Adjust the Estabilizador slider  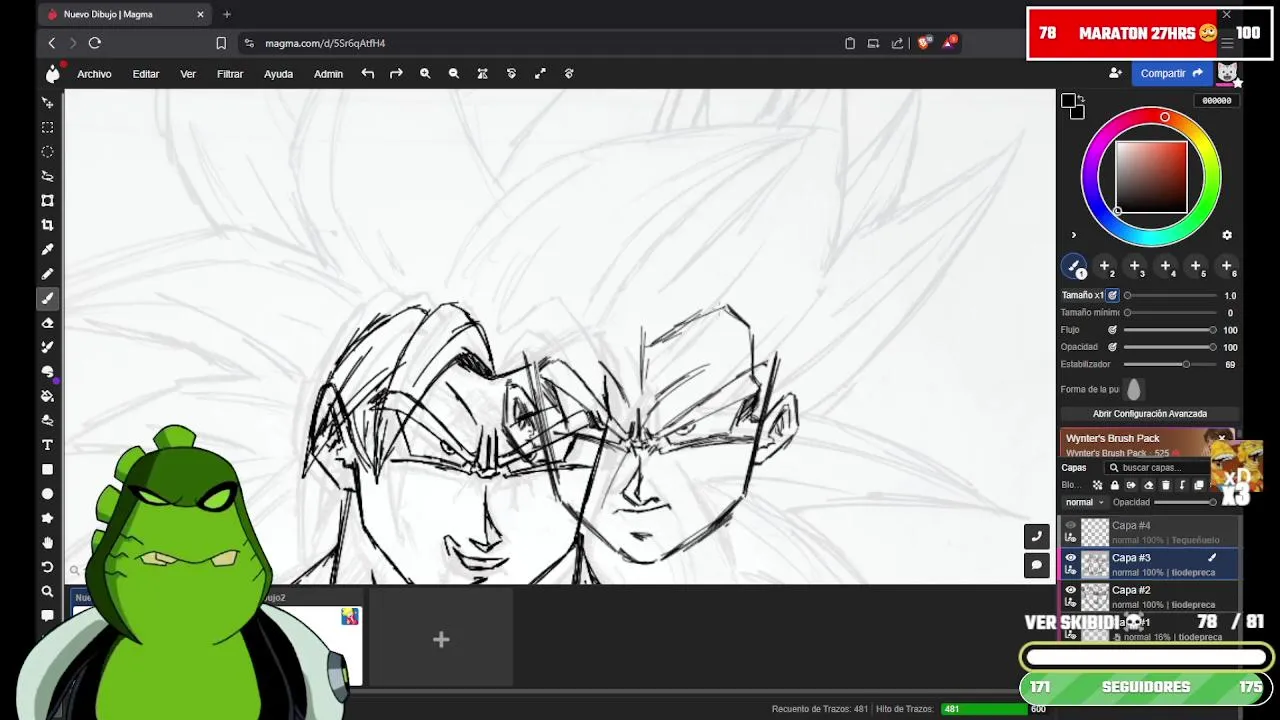point(1169,365)
